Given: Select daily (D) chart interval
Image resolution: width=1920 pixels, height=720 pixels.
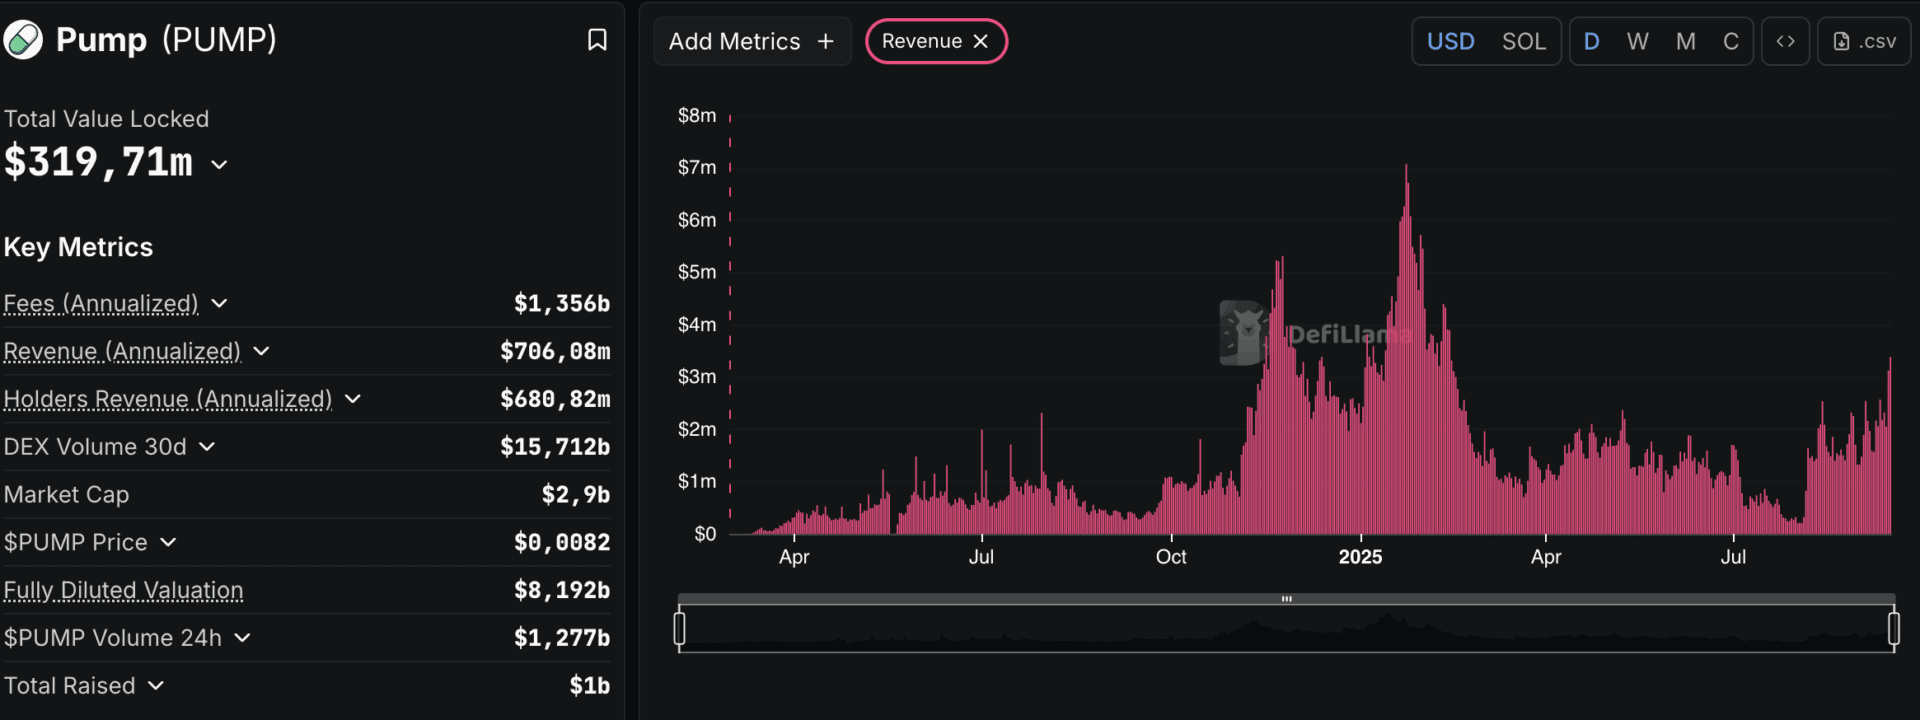Looking at the screenshot, I should [x=1592, y=41].
